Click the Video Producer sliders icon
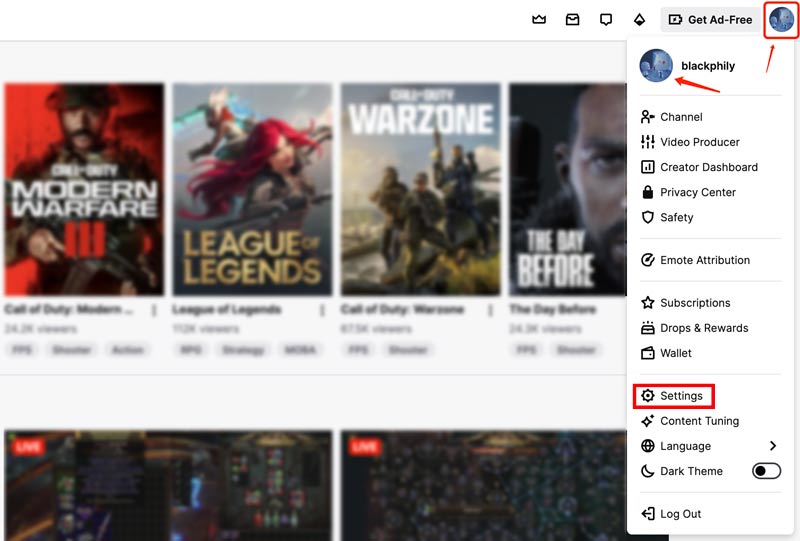 pos(647,142)
